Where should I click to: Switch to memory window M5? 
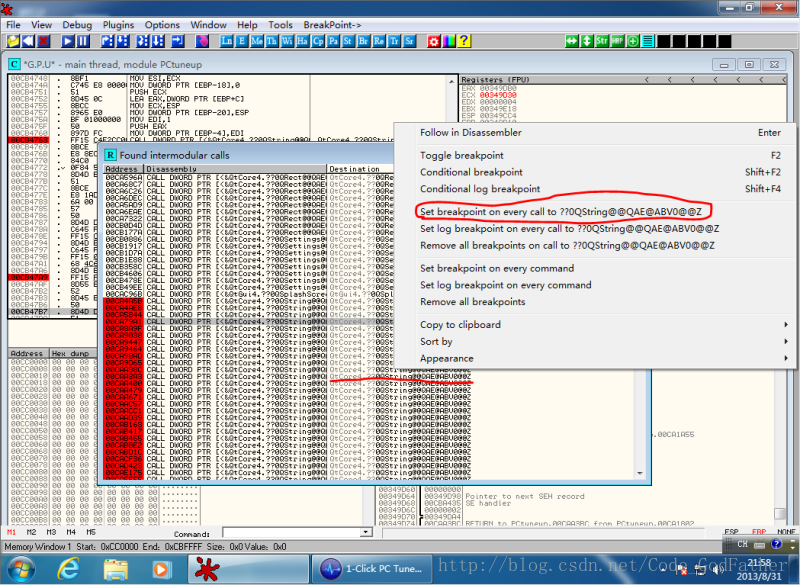(x=91, y=532)
